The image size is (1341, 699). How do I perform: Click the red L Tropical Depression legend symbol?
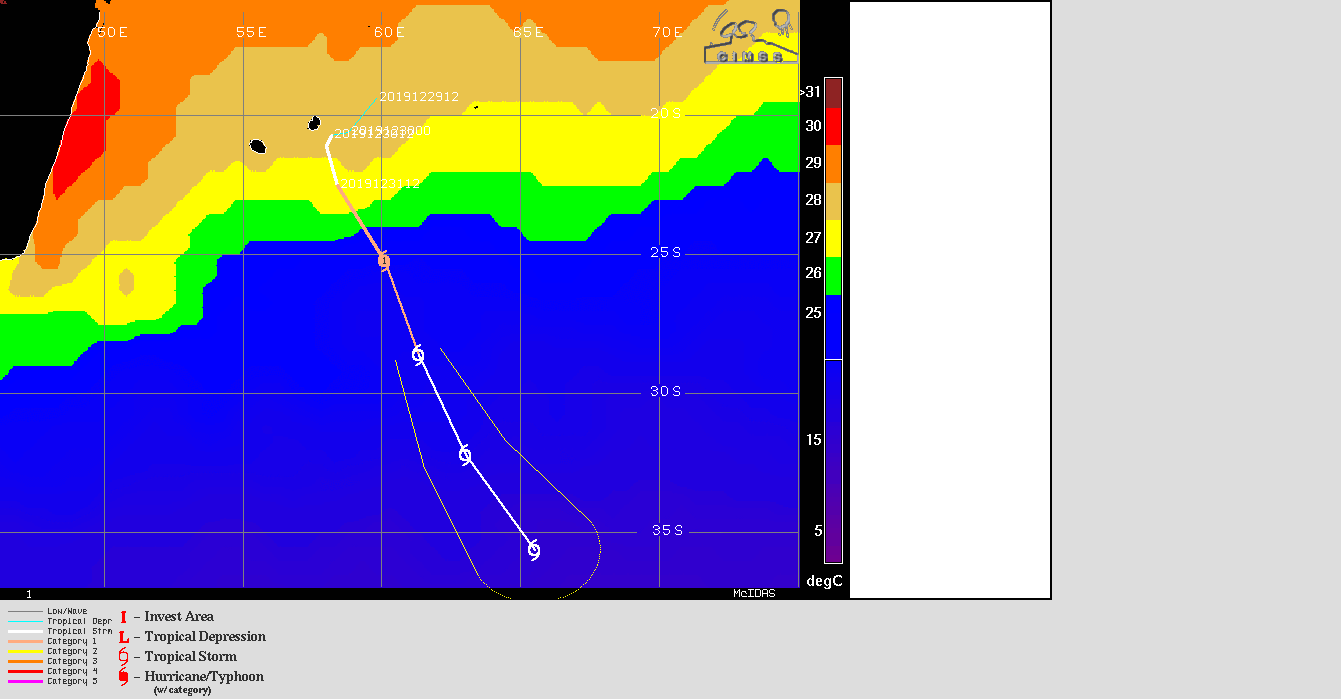click(x=123, y=637)
